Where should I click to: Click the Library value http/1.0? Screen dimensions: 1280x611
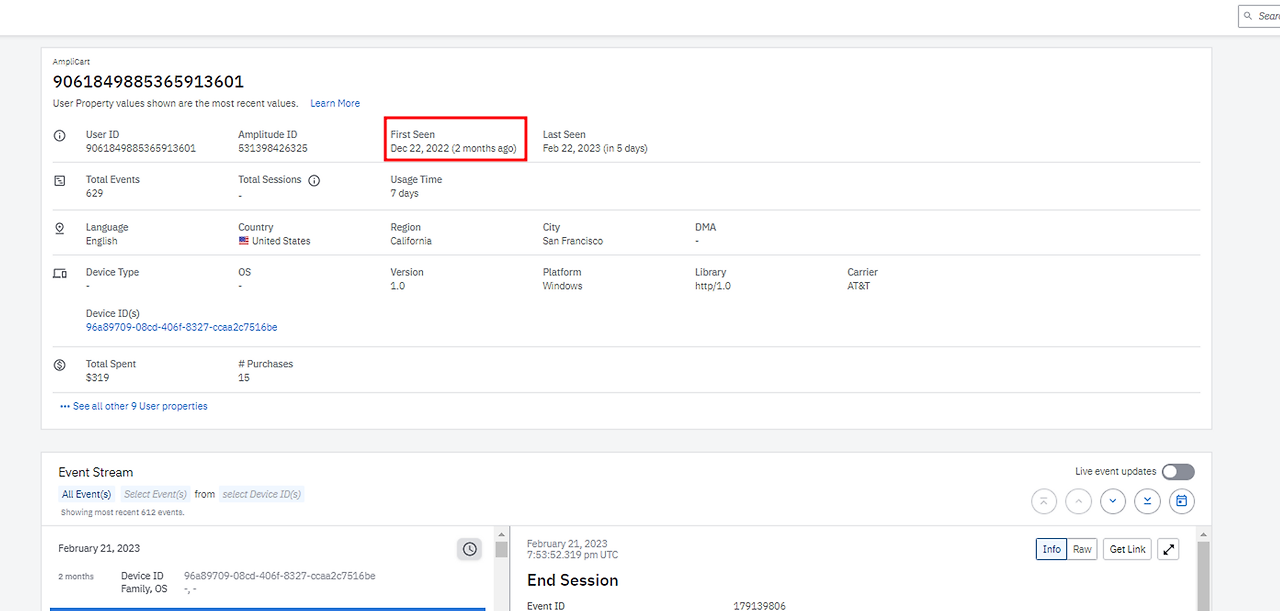[713, 286]
